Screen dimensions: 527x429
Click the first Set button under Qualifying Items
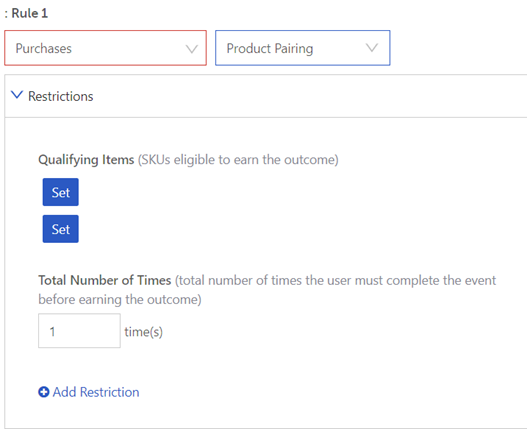60,192
